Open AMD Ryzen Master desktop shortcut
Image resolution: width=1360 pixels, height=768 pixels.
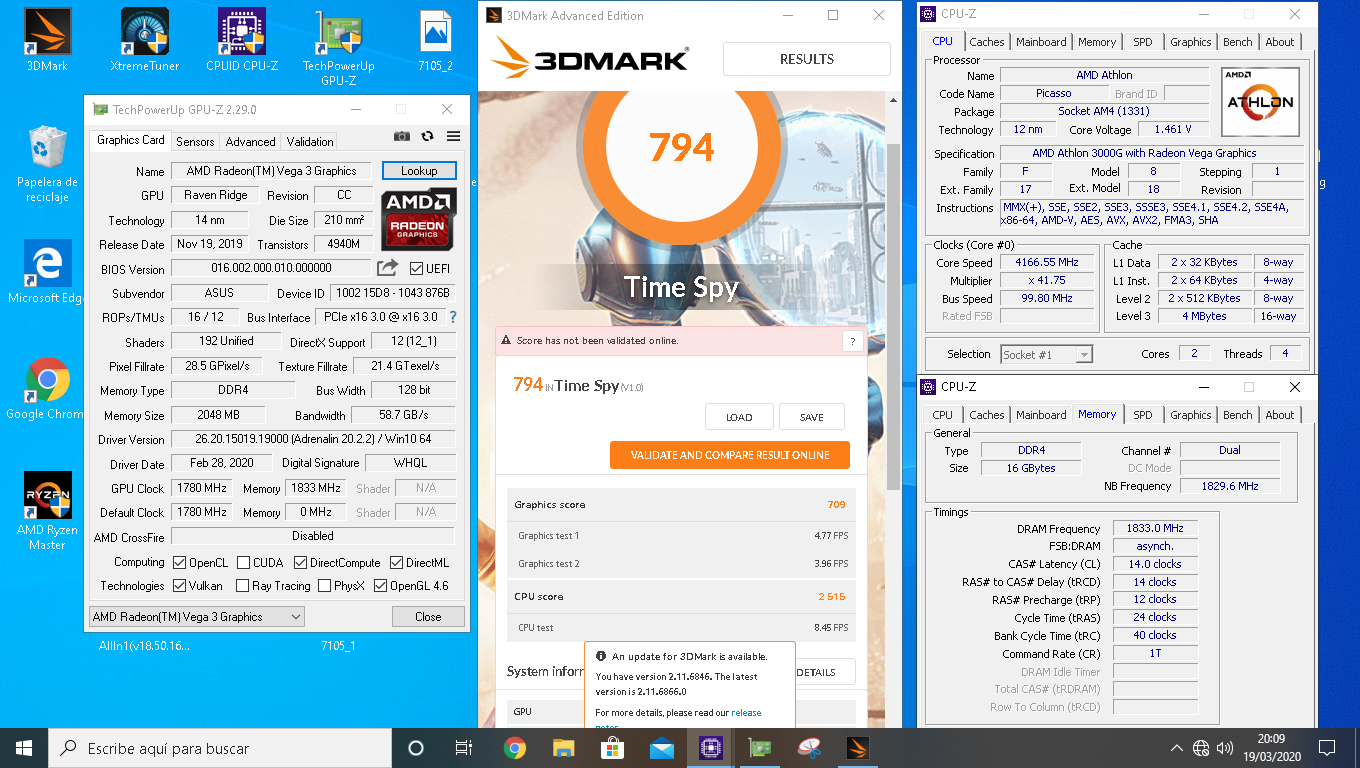pyautogui.click(x=47, y=510)
